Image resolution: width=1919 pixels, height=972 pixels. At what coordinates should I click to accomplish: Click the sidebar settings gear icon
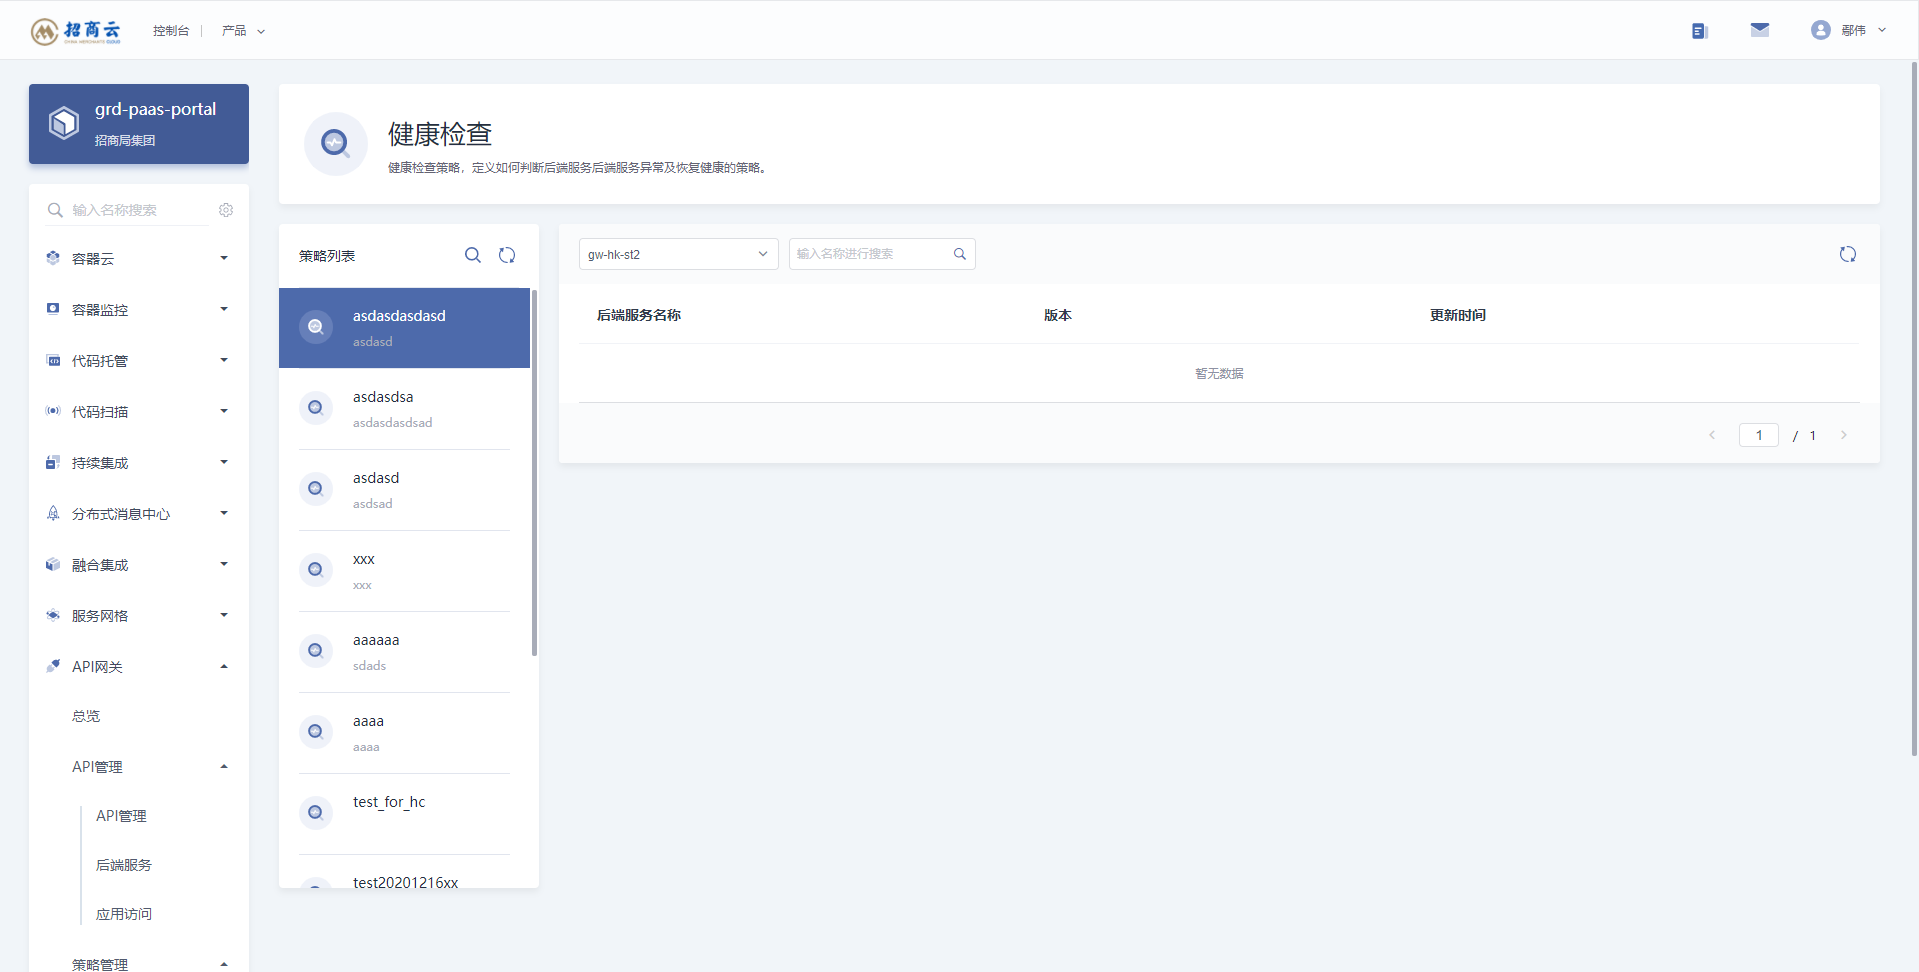click(226, 210)
